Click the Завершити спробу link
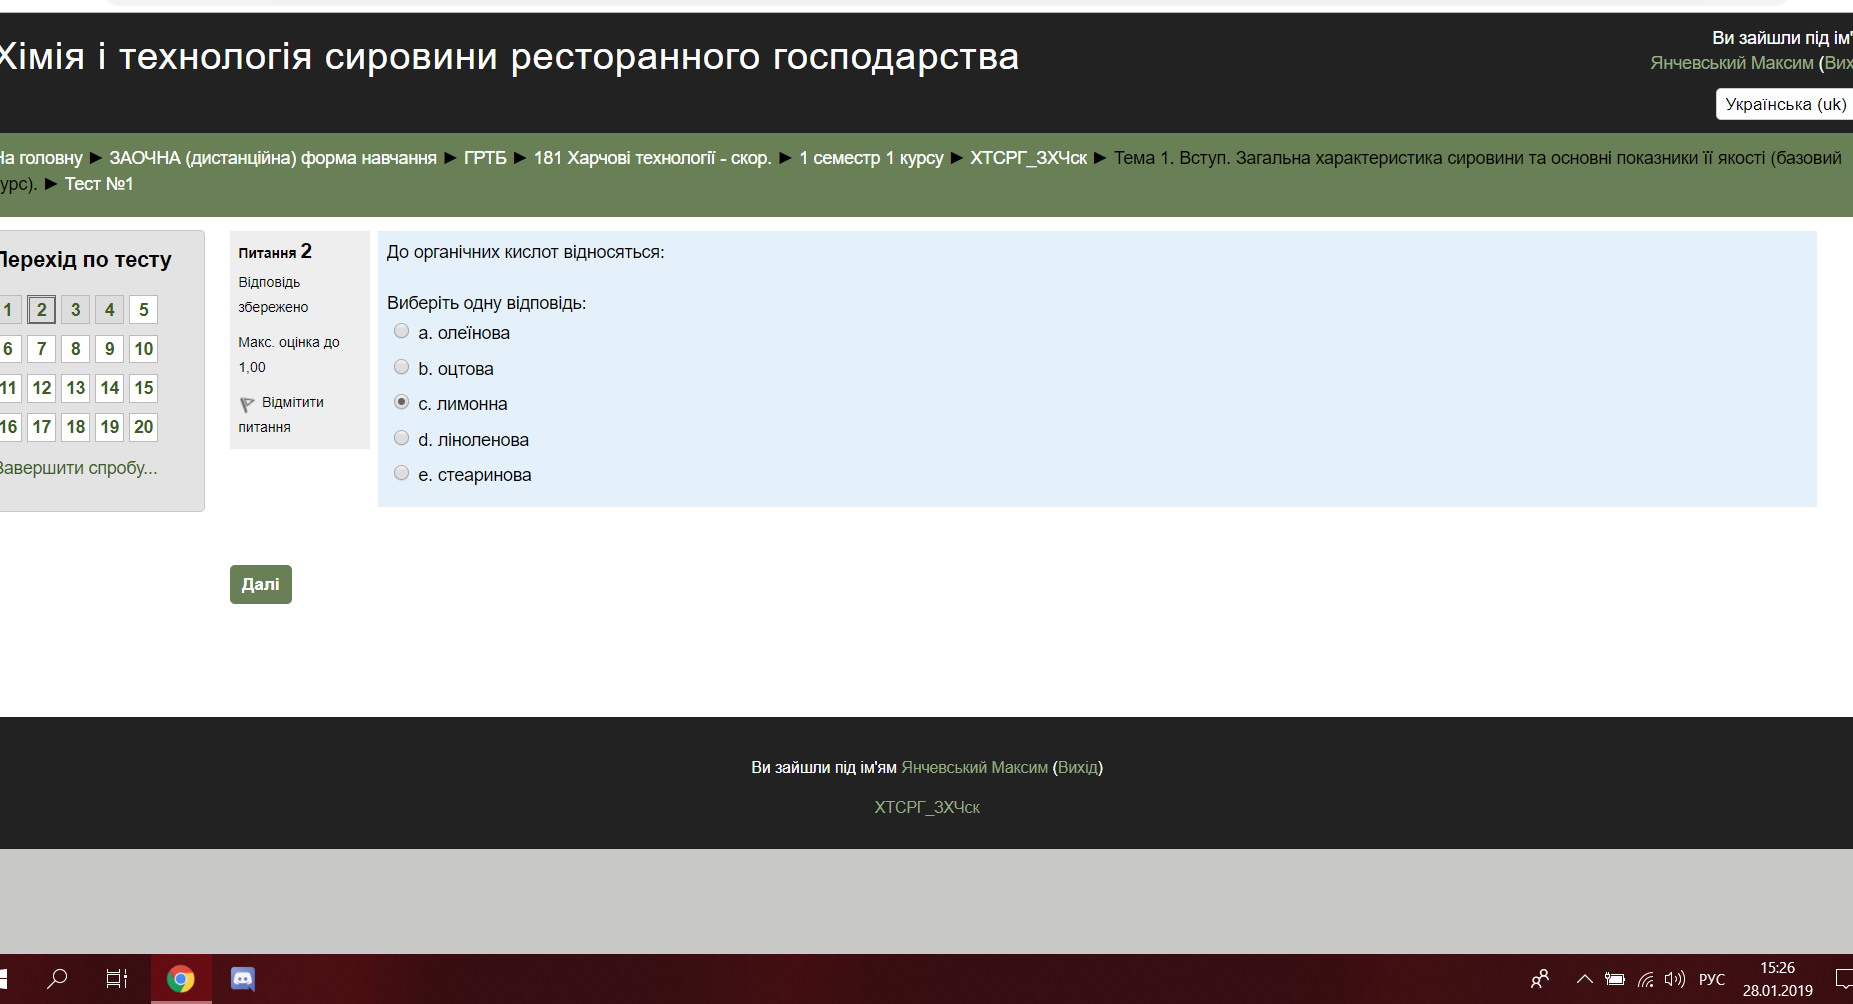This screenshot has height=1004, width=1853. 78,468
